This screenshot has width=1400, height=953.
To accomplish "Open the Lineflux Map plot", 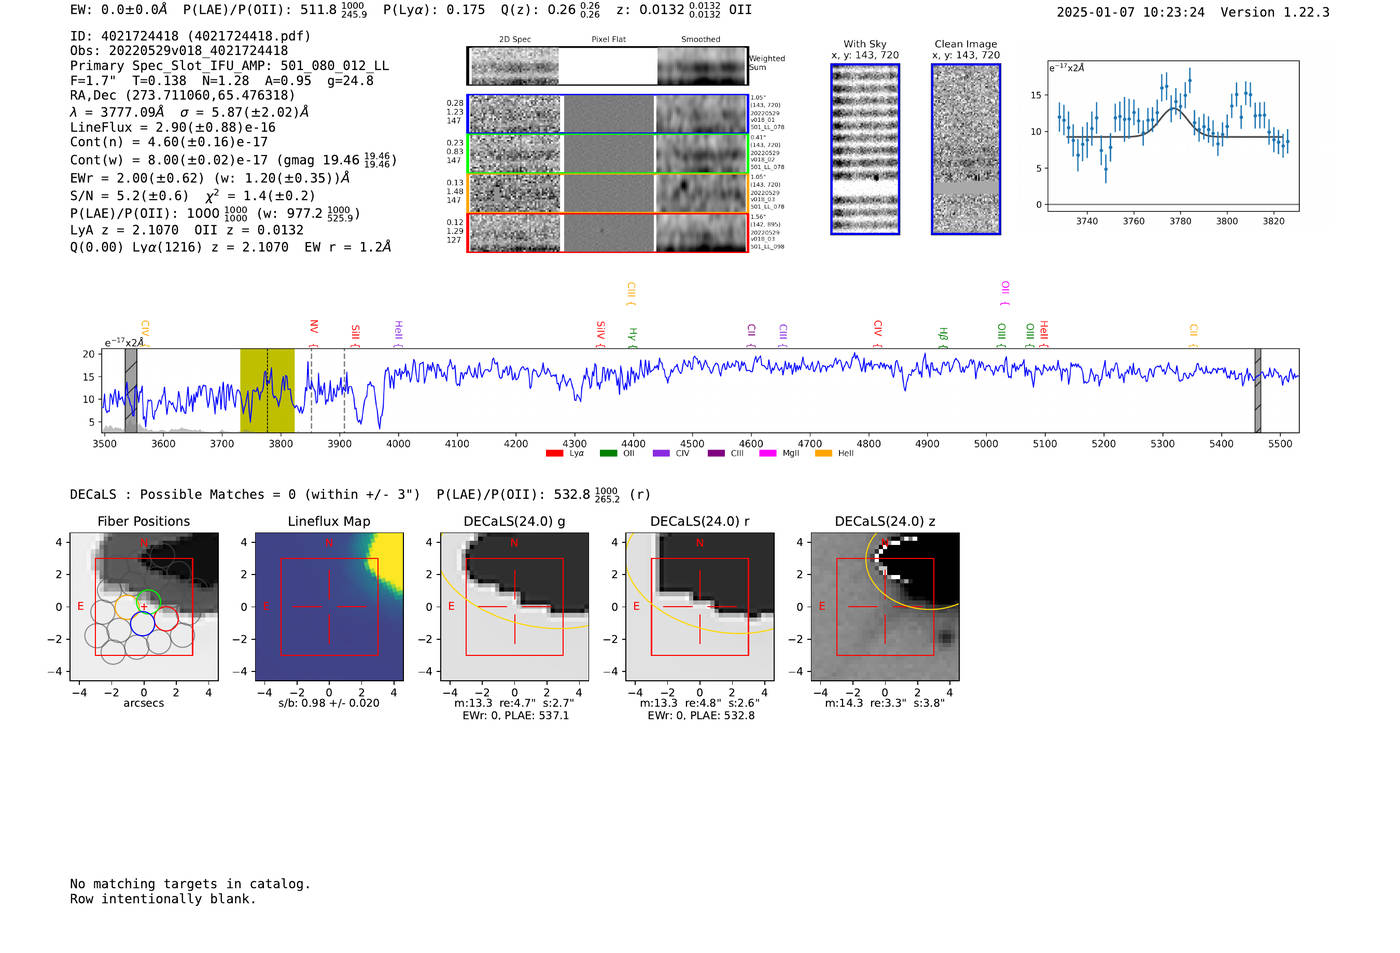I will click(329, 606).
